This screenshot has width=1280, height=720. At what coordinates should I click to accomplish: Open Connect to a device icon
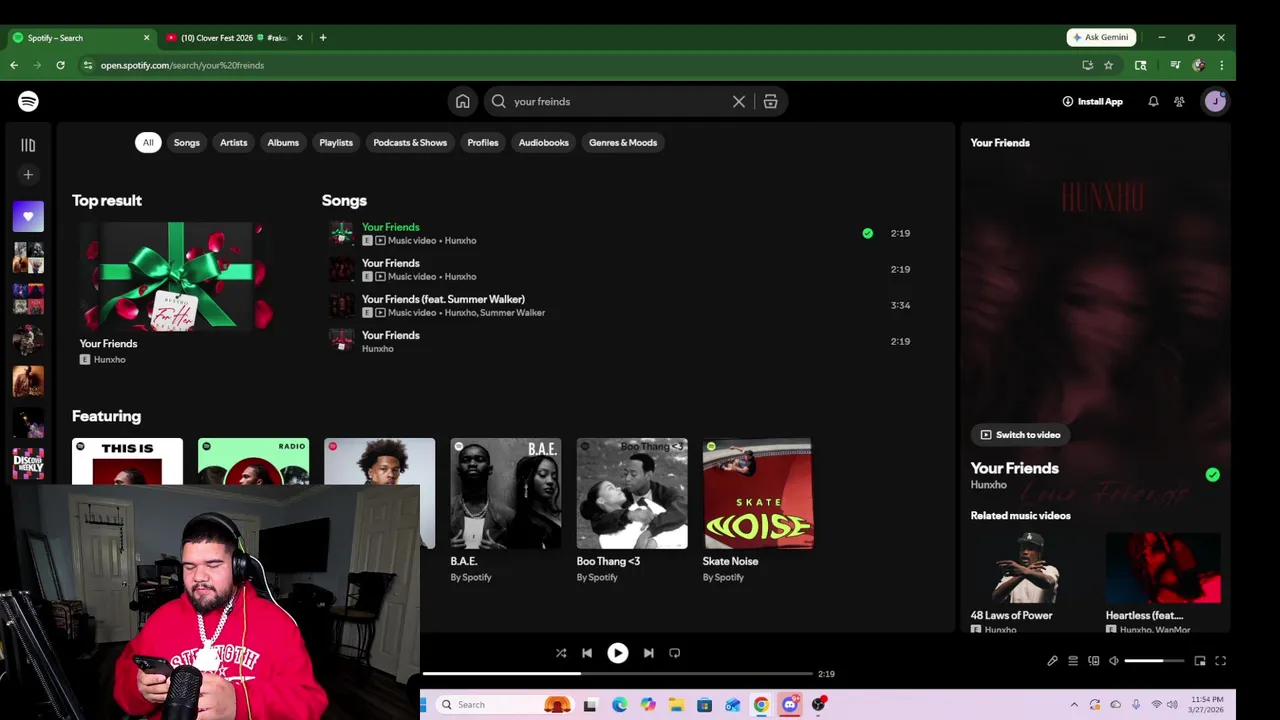coord(1093,661)
